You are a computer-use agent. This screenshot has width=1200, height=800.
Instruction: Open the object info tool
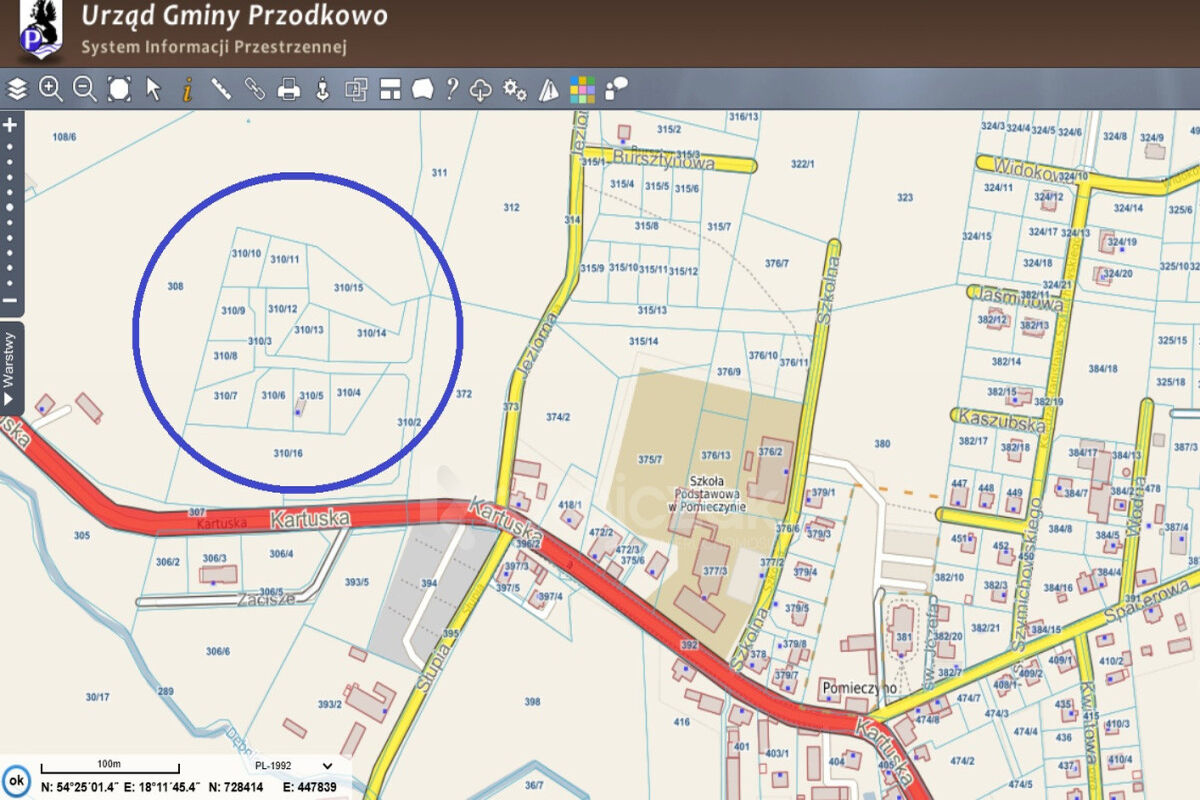point(186,89)
